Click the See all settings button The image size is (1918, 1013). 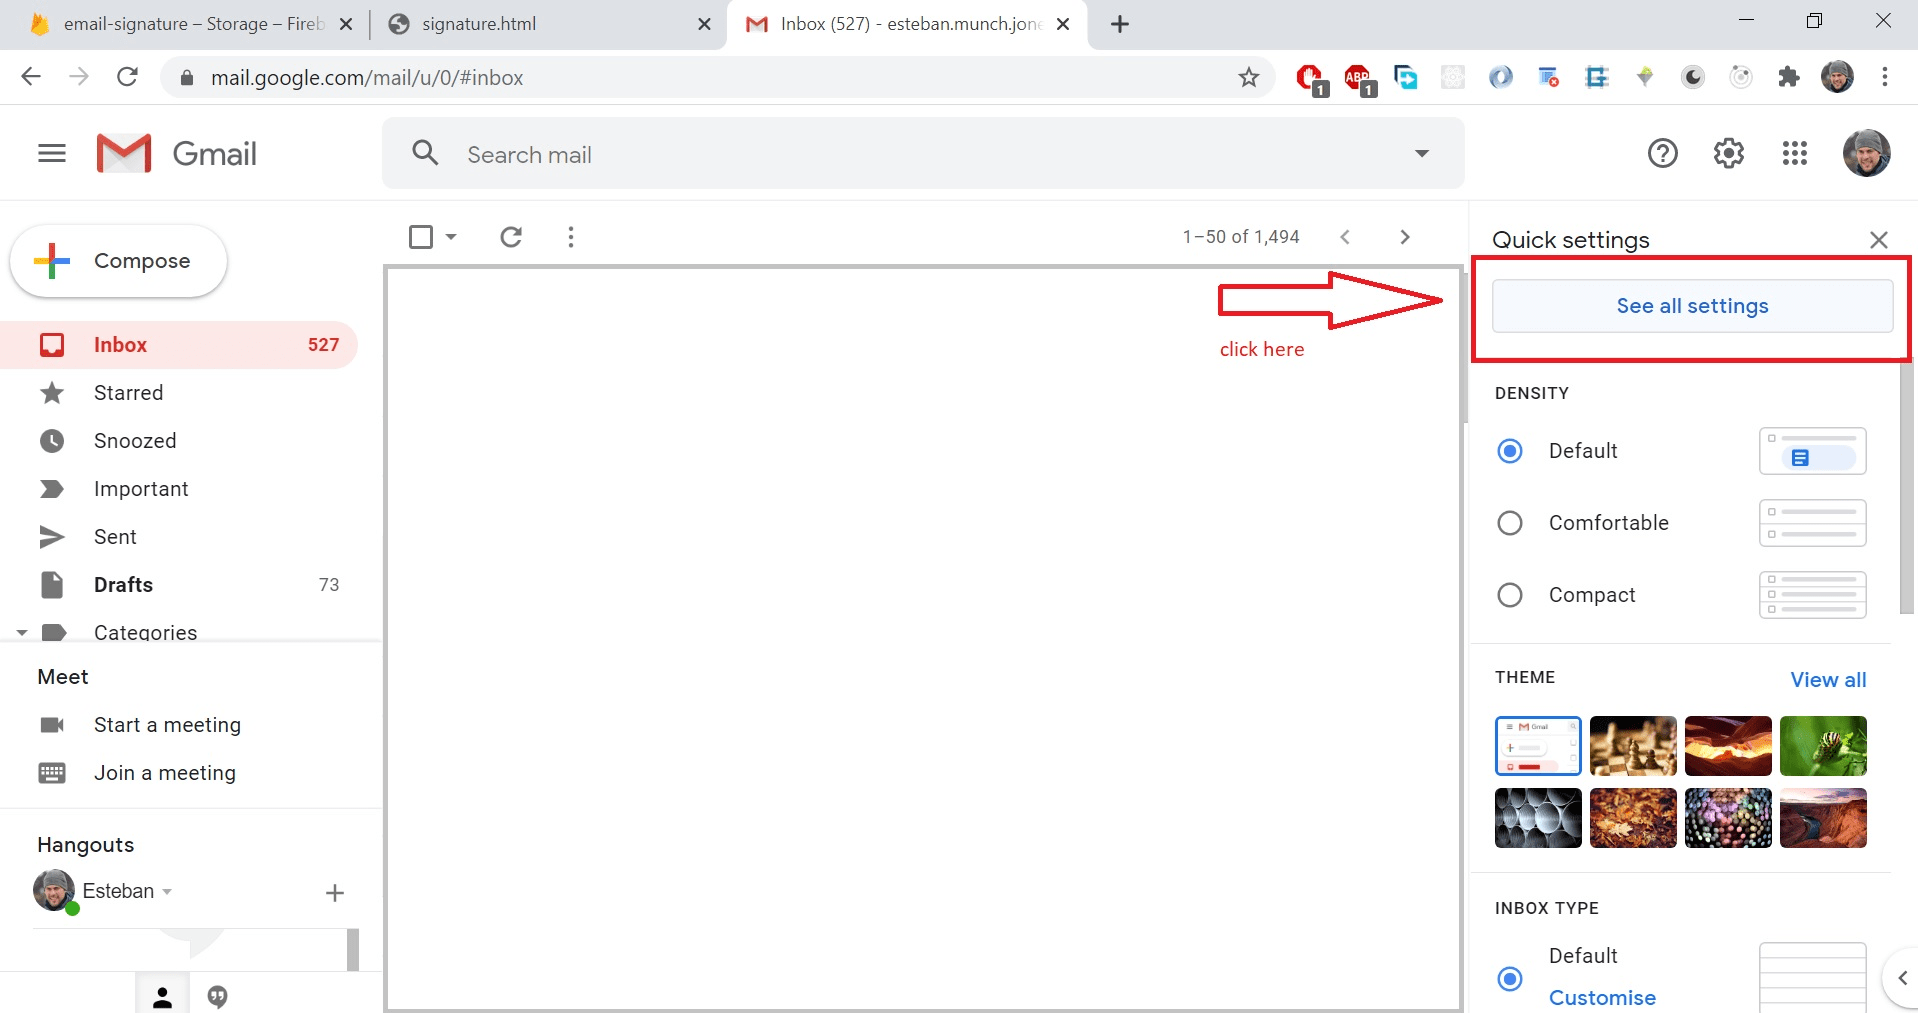tap(1692, 306)
